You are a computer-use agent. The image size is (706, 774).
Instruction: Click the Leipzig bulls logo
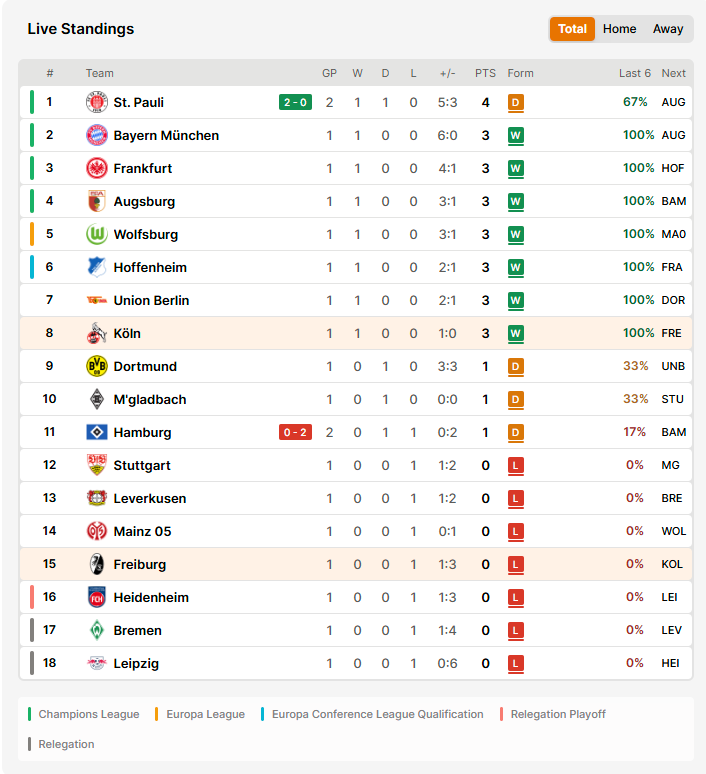(97, 663)
